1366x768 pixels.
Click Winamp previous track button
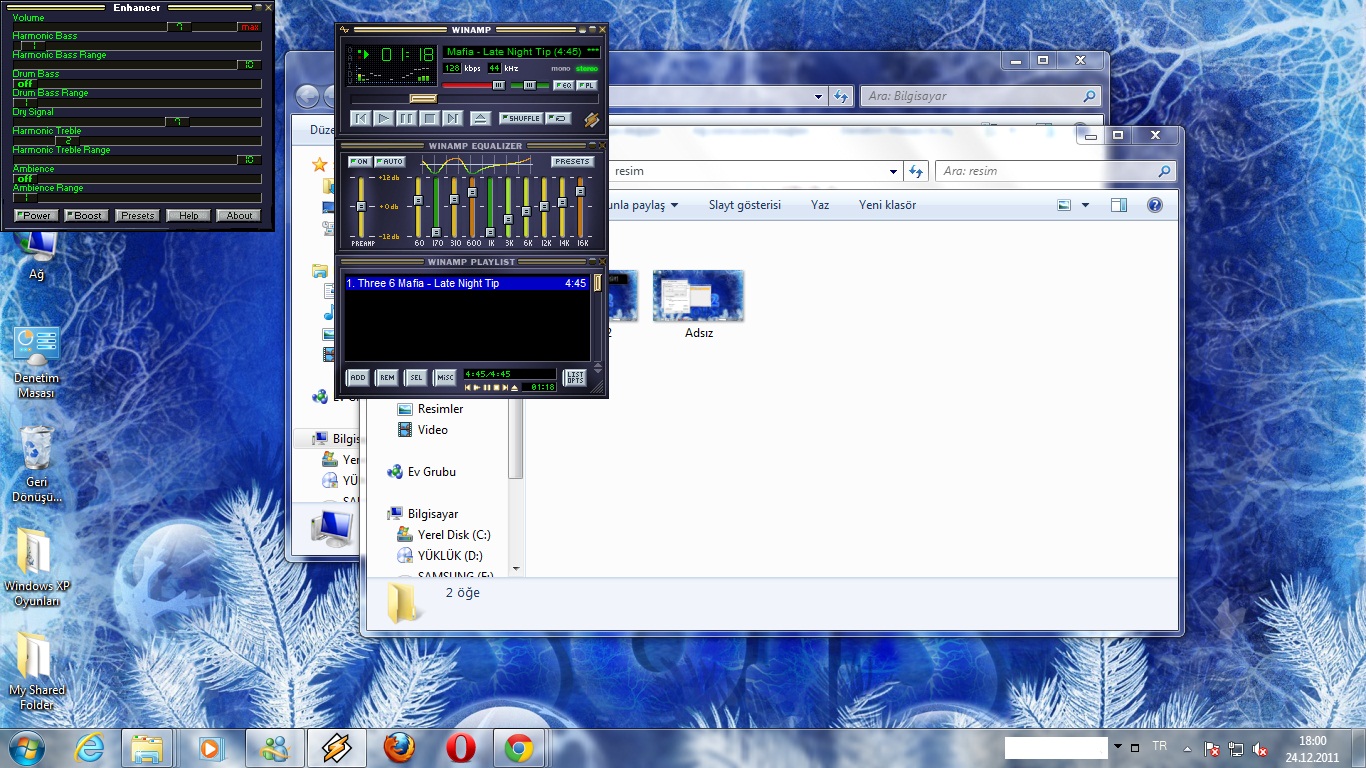[361, 118]
